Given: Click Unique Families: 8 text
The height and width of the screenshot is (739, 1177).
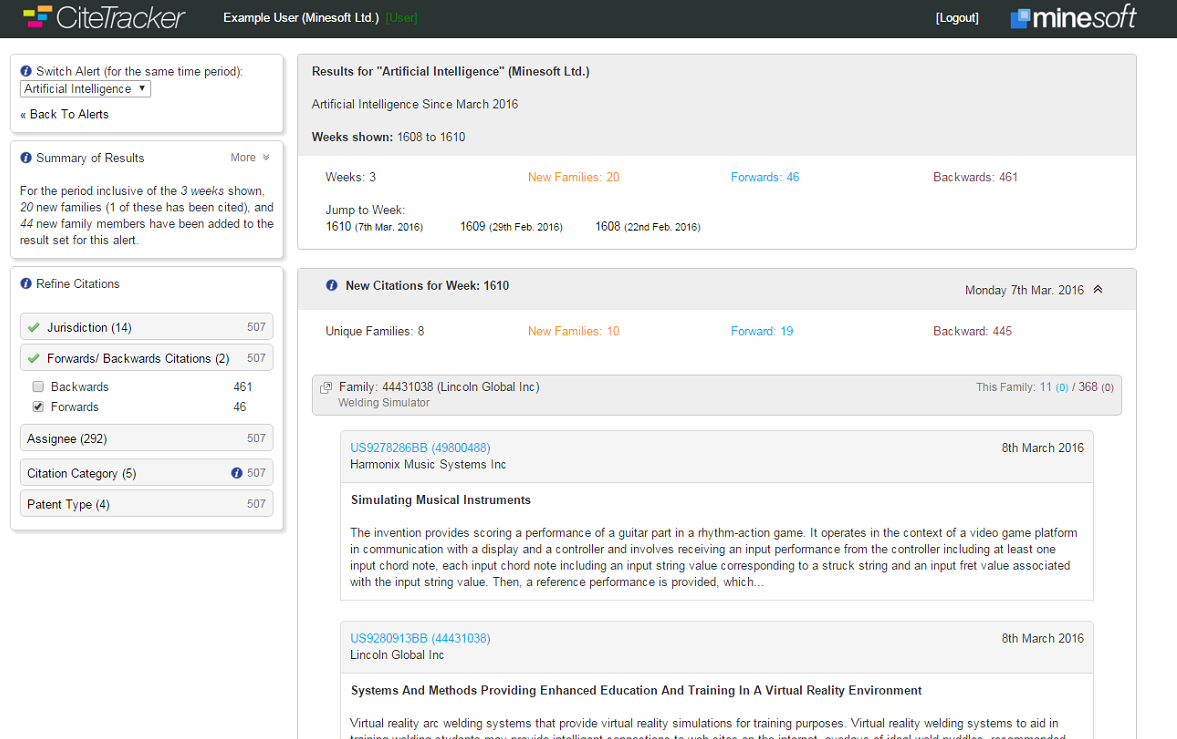Looking at the screenshot, I should pyautogui.click(x=375, y=331).
